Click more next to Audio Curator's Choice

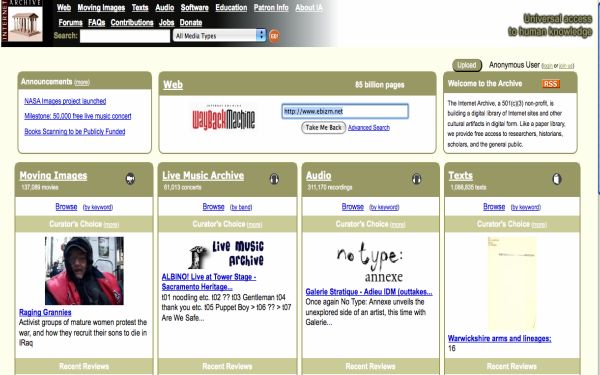tap(398, 225)
